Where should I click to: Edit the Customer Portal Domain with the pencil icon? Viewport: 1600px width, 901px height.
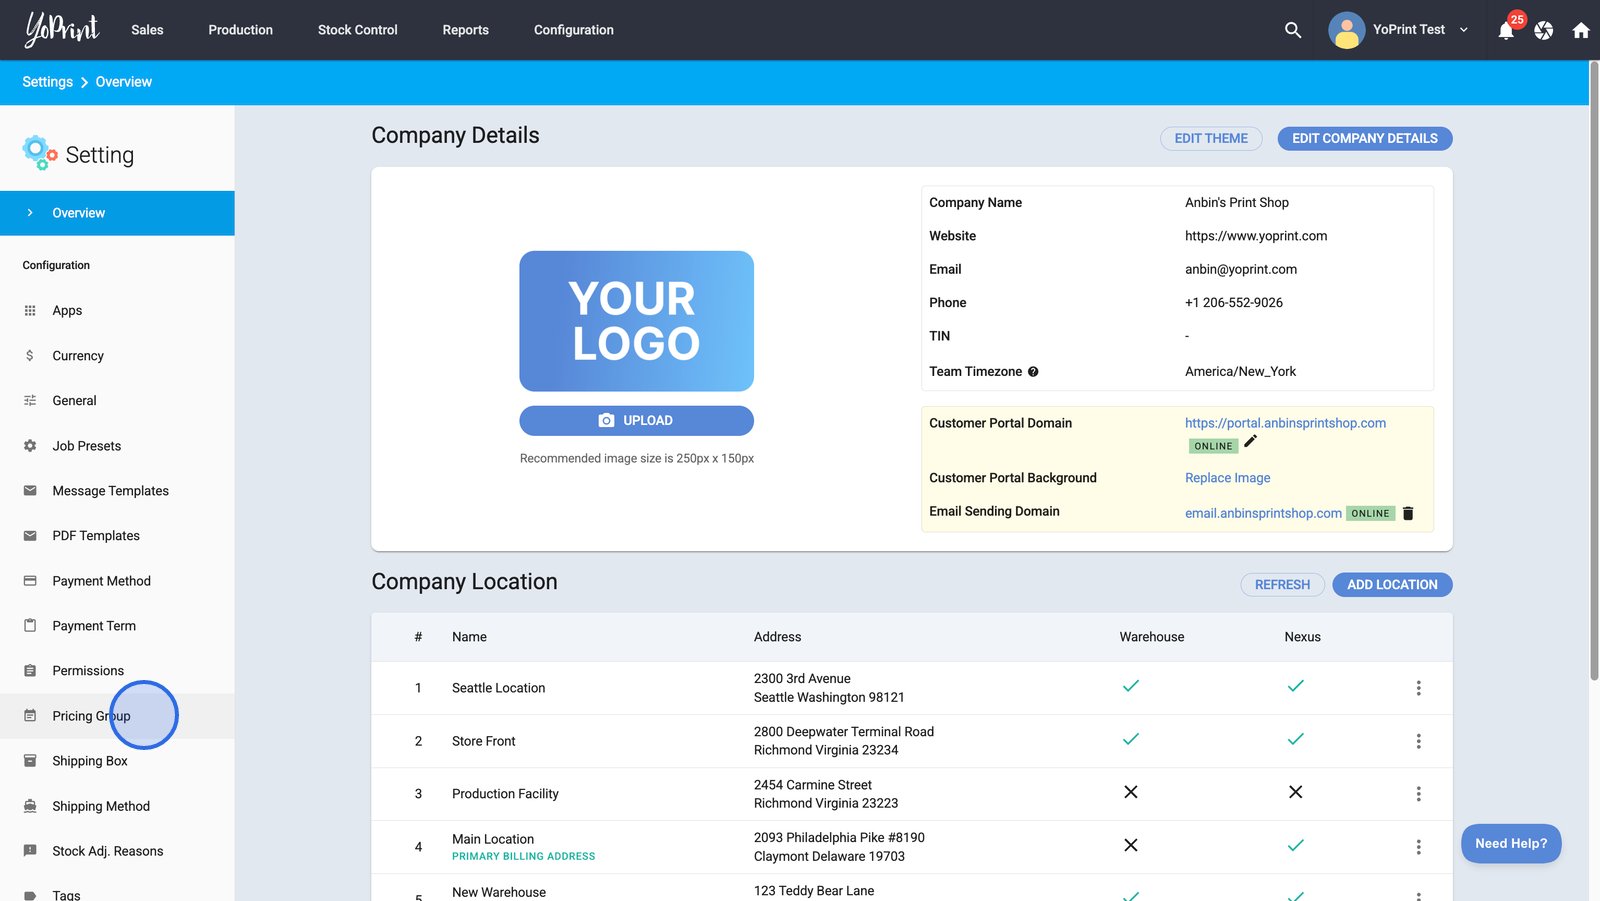[1250, 441]
